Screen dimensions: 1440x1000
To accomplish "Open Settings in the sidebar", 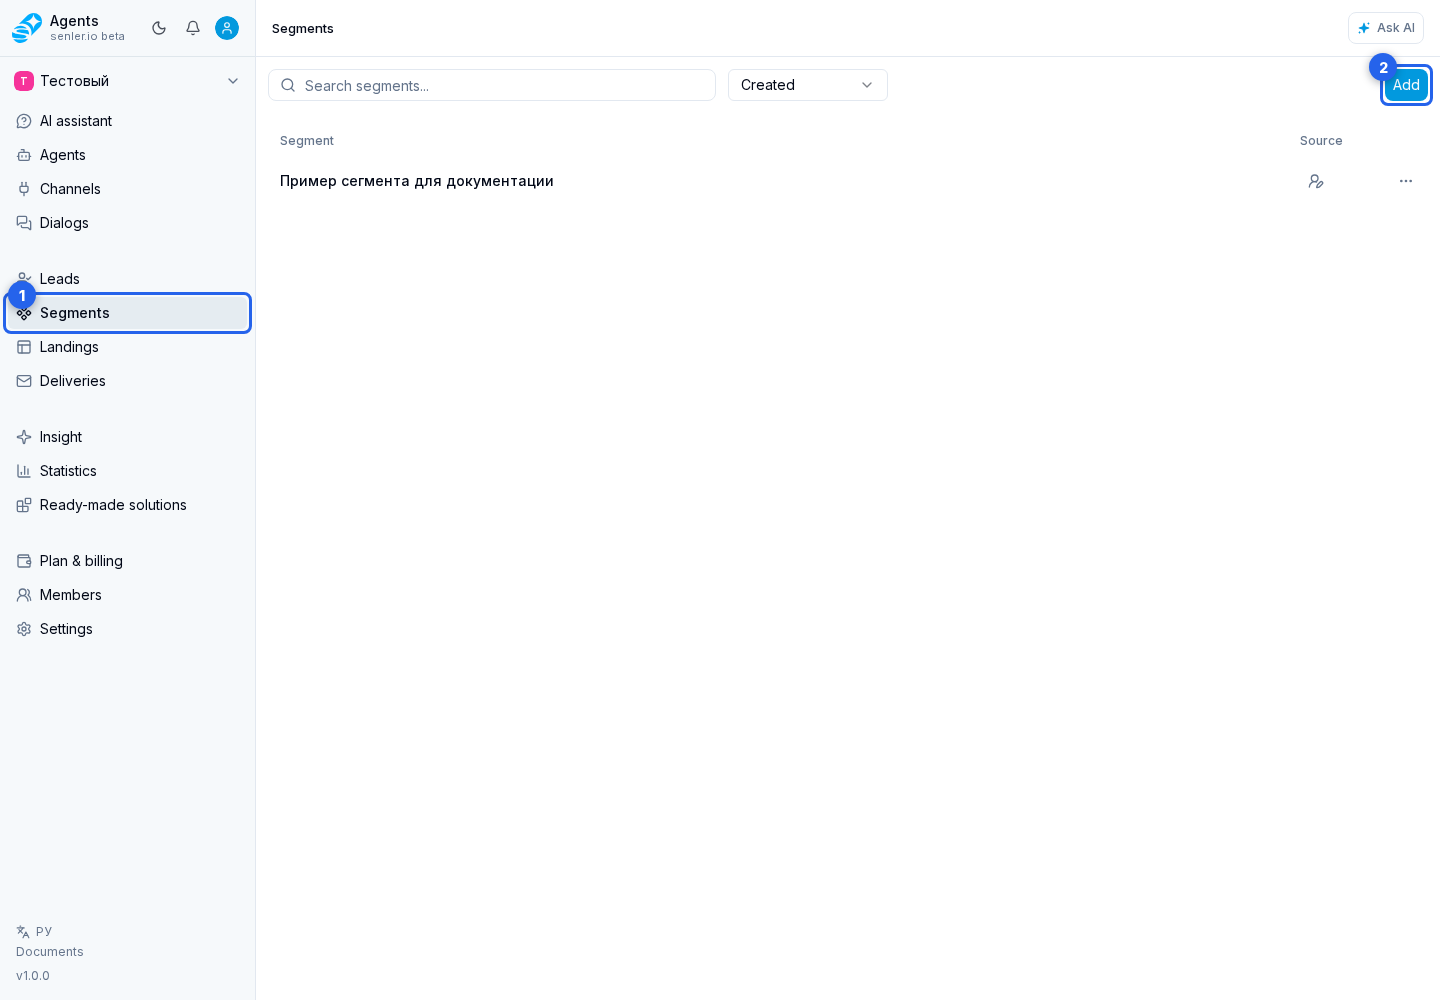I will [x=127, y=629].
